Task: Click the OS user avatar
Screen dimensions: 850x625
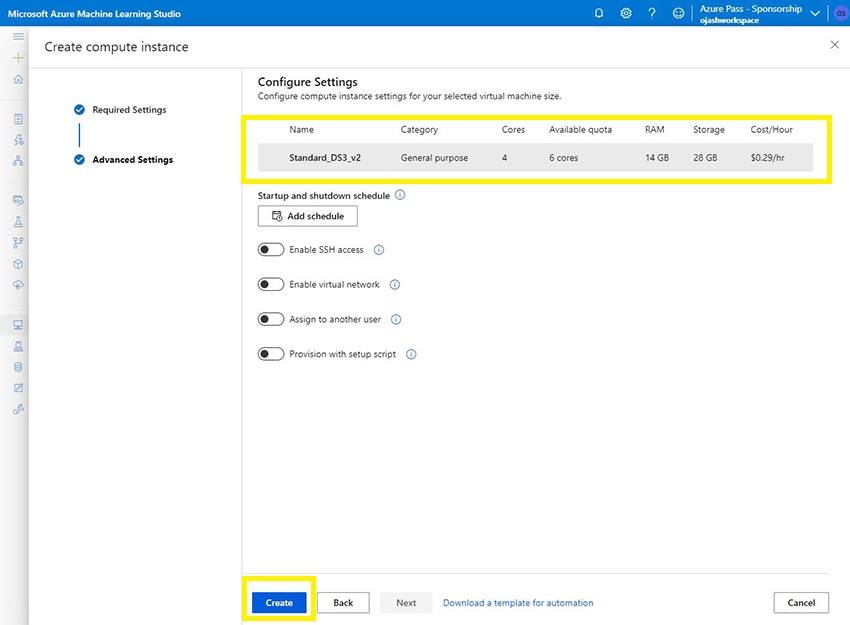Action: (841, 13)
